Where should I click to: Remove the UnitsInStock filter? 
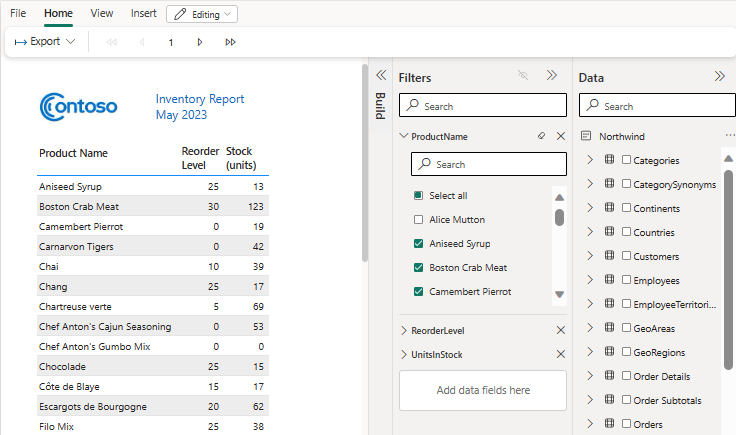(x=560, y=355)
